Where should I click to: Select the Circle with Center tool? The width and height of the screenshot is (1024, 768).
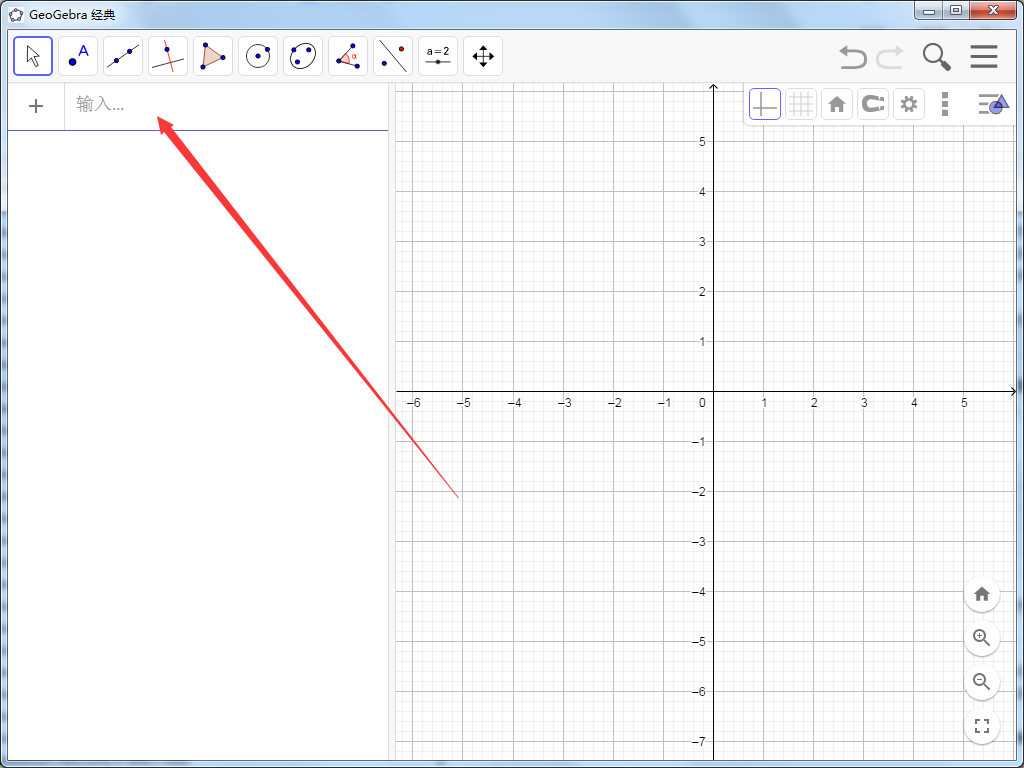point(257,56)
